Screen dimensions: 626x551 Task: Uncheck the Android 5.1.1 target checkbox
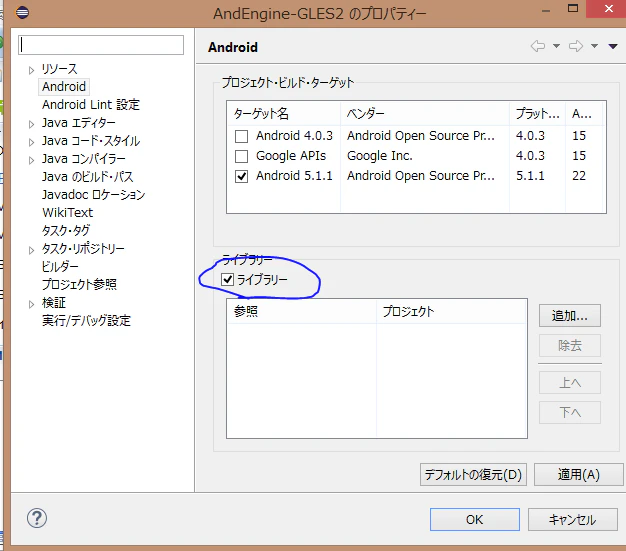click(241, 176)
